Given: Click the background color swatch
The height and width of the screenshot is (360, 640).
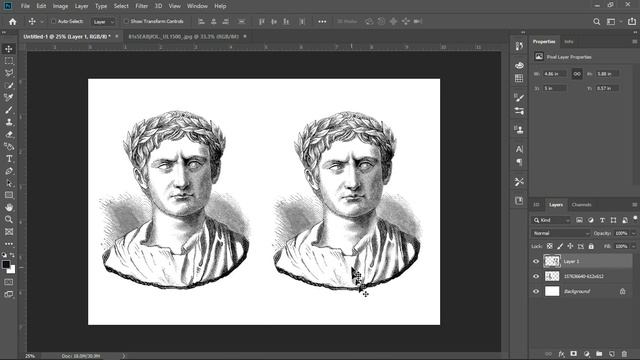Looking at the screenshot, I should [13, 270].
